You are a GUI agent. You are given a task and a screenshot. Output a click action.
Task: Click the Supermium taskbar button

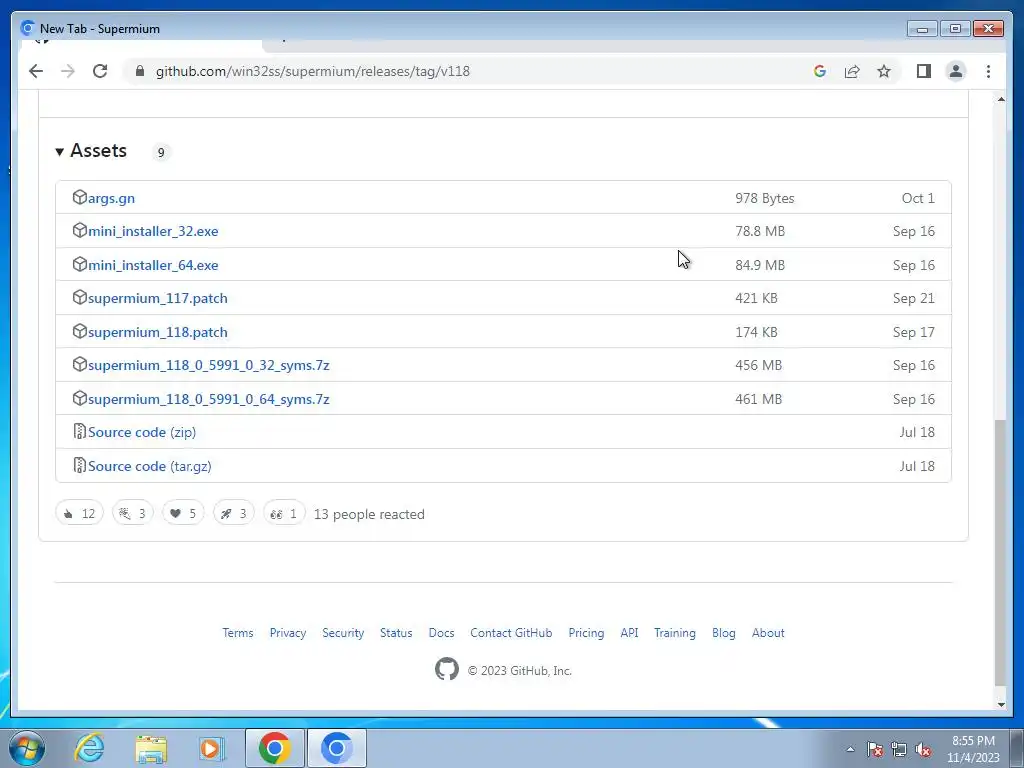336,748
